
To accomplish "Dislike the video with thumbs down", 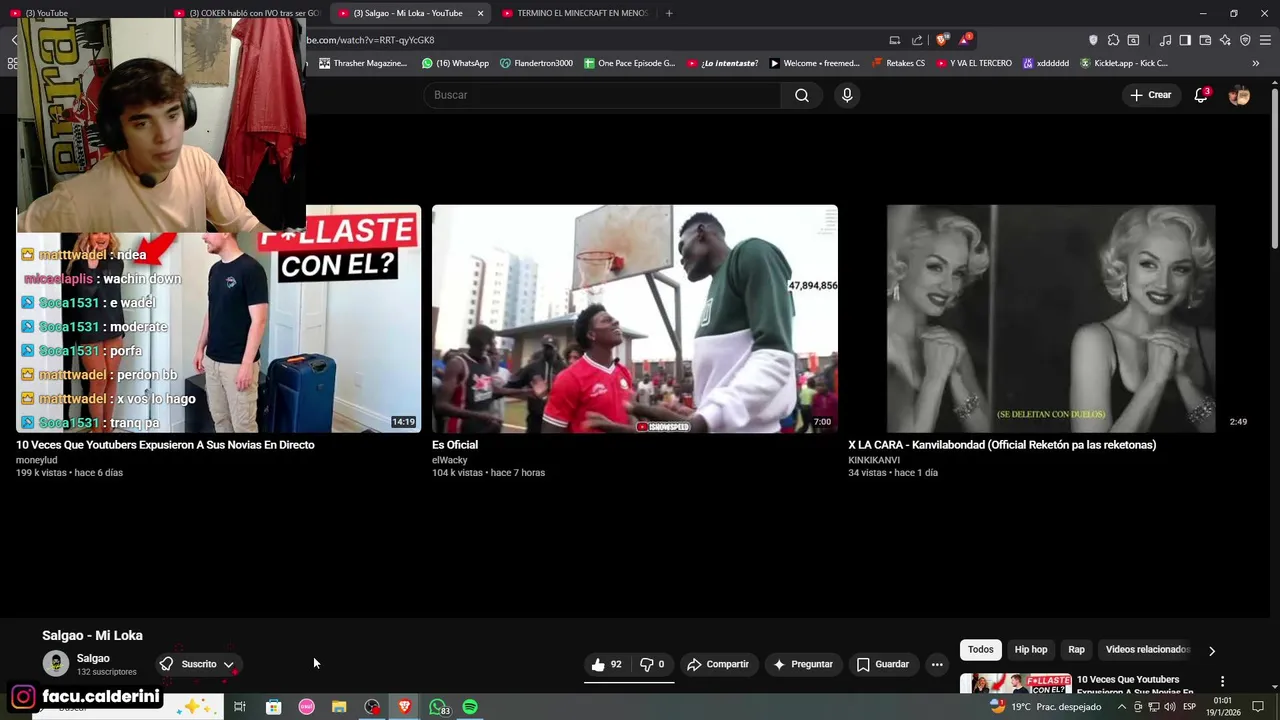I will point(652,664).
